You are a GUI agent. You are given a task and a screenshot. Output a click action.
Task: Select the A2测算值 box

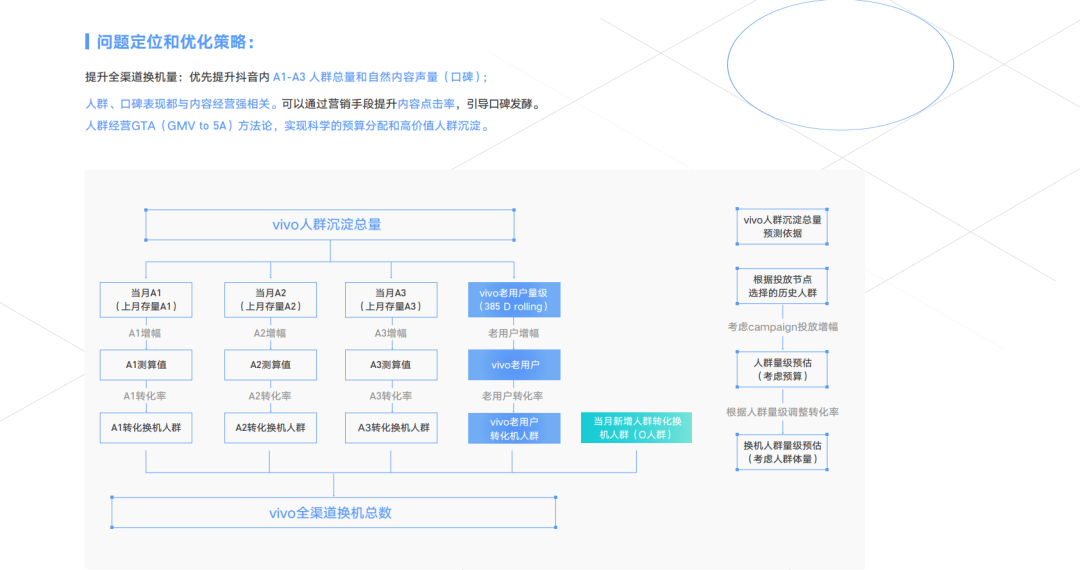(271, 365)
